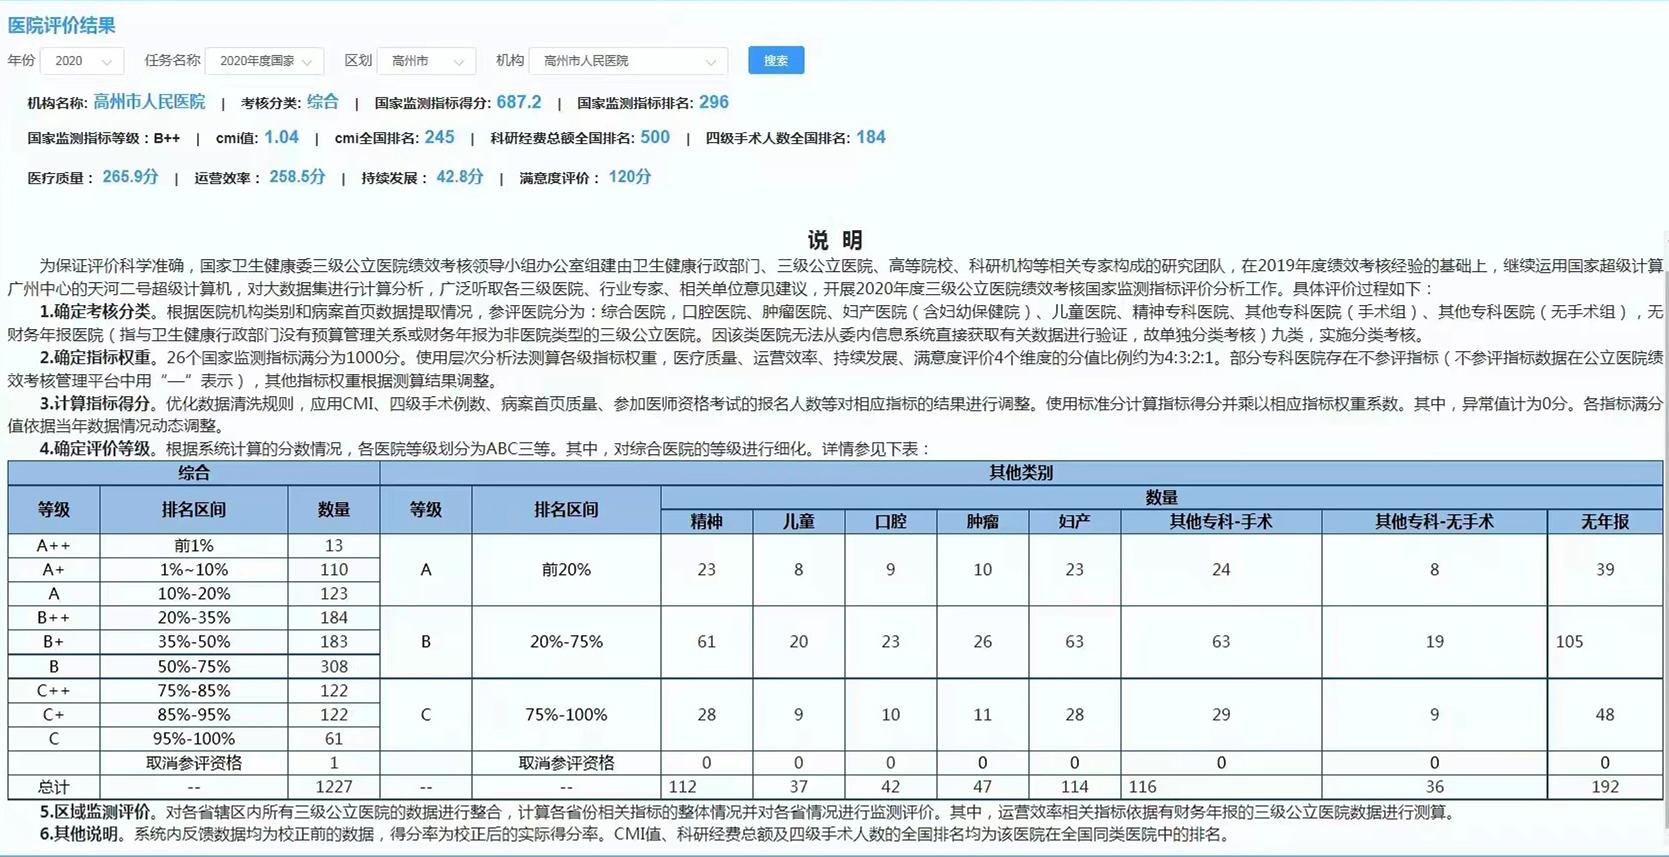Click the cmi全国排名 value 245
This screenshot has width=1669, height=857.
[439, 137]
